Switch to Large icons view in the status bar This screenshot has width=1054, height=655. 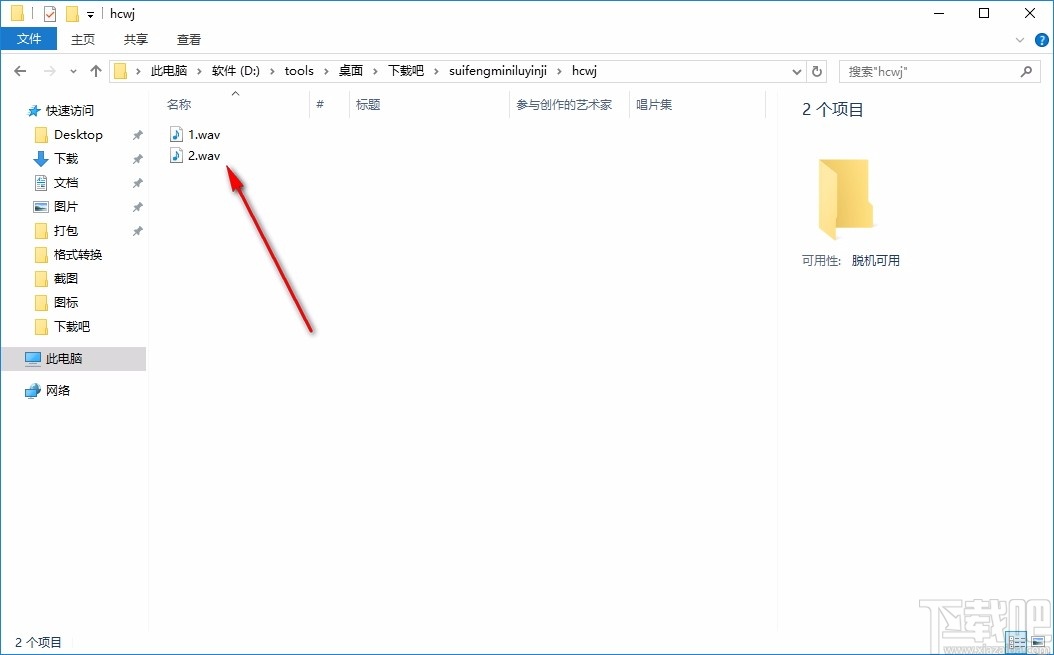tap(1040, 642)
